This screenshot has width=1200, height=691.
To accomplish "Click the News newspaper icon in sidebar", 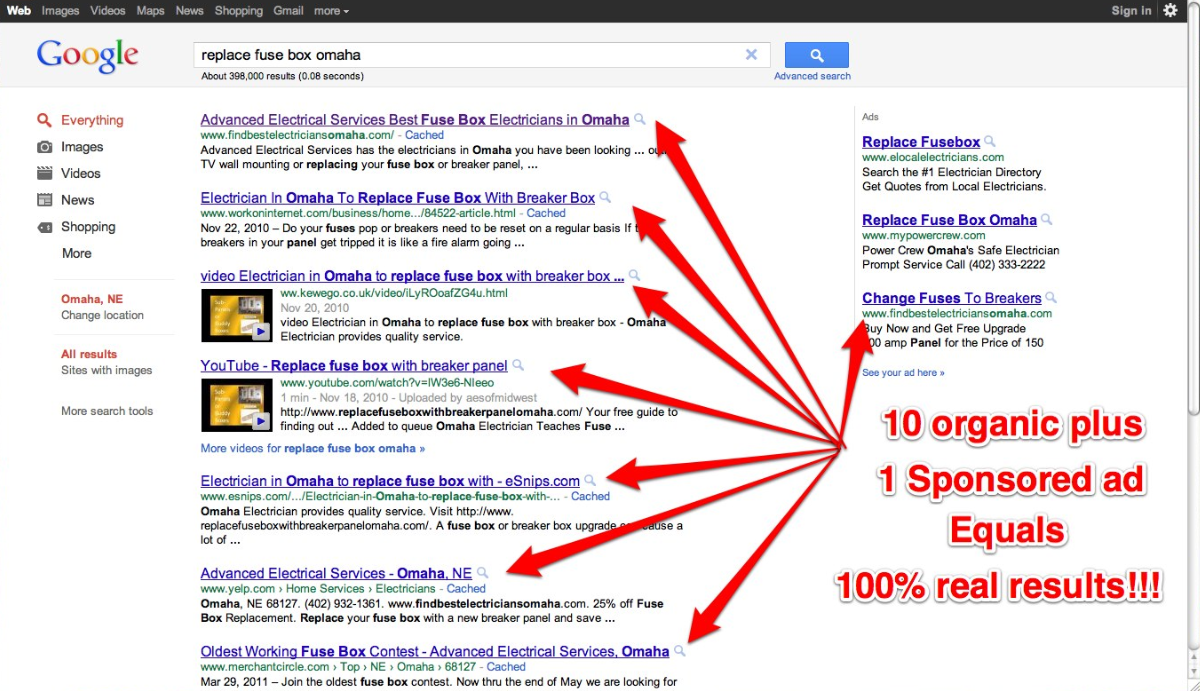I will pyautogui.click(x=44, y=200).
